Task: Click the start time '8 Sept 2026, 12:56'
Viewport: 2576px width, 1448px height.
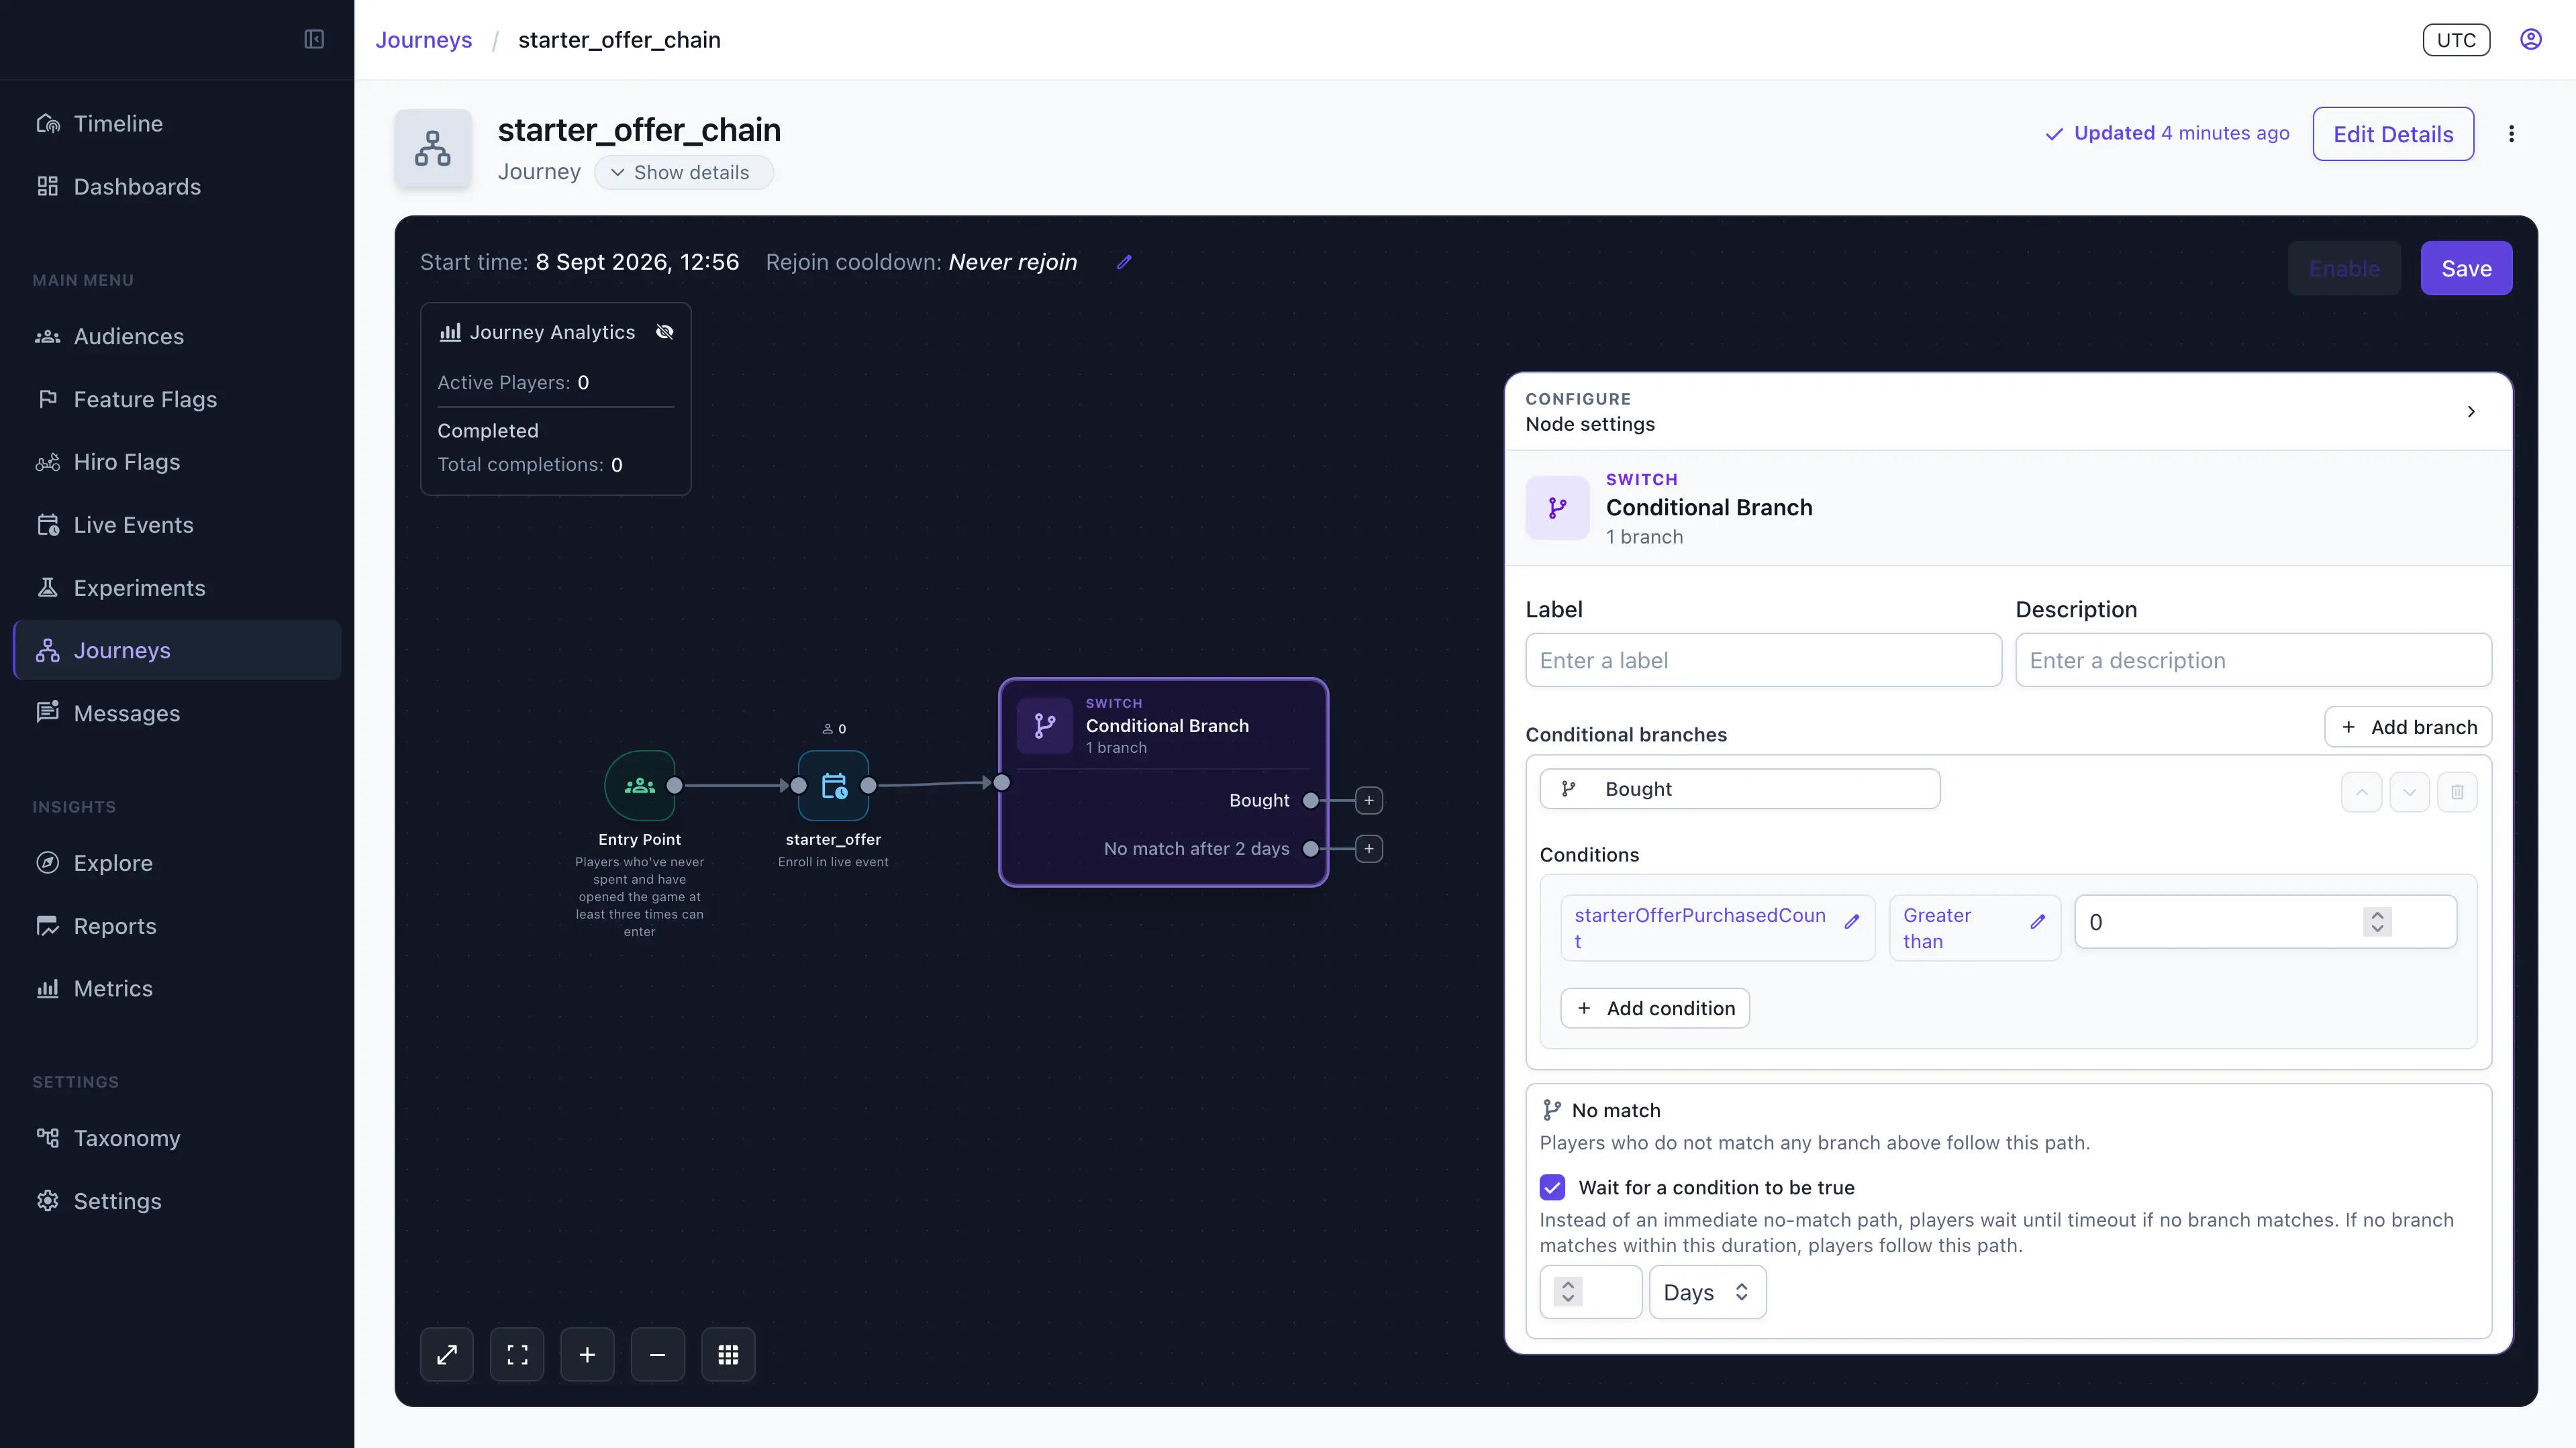Action: [x=638, y=262]
